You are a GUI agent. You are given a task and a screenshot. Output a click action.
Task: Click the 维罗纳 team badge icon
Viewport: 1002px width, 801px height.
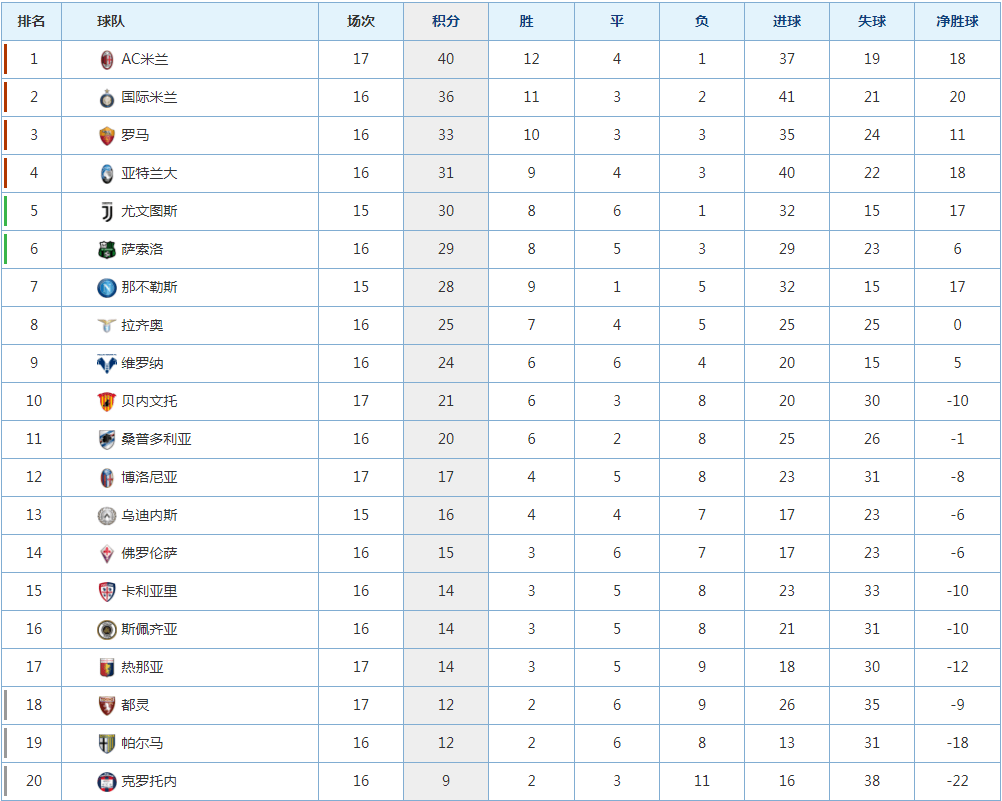coord(107,363)
